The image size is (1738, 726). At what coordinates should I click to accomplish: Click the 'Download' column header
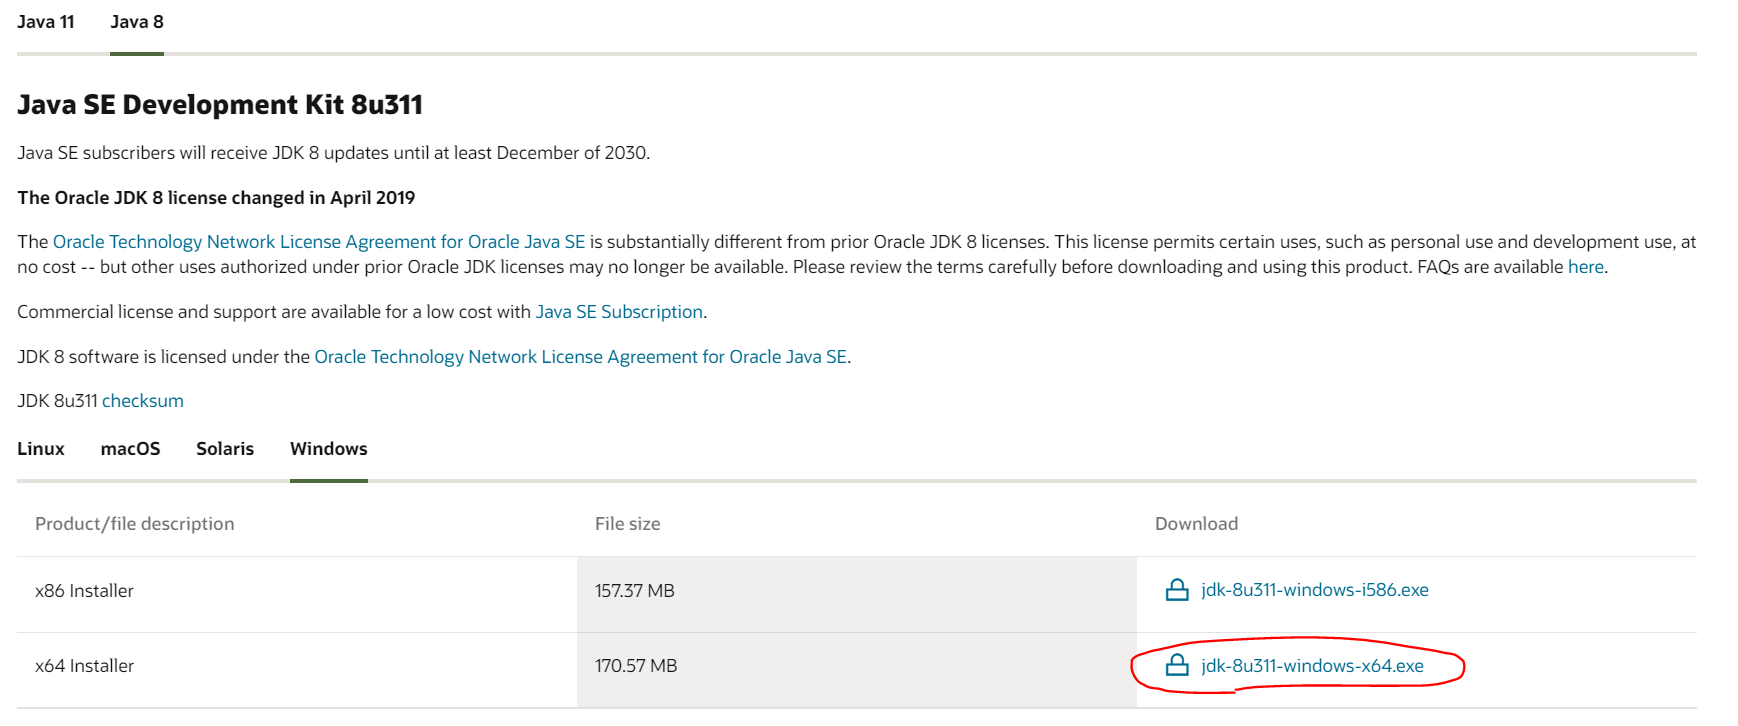pos(1196,524)
